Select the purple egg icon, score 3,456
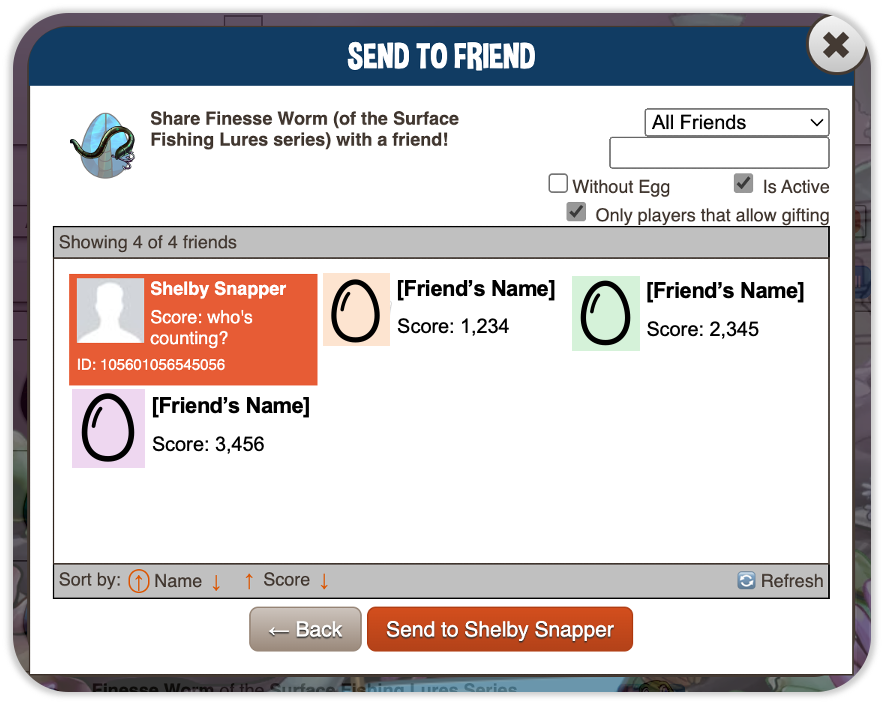 coord(108,428)
